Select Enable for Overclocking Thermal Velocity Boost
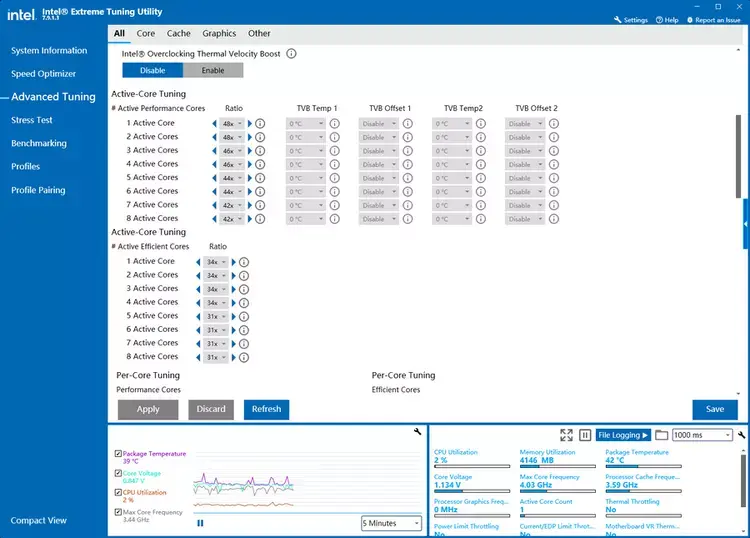The image size is (750, 538). click(x=213, y=70)
